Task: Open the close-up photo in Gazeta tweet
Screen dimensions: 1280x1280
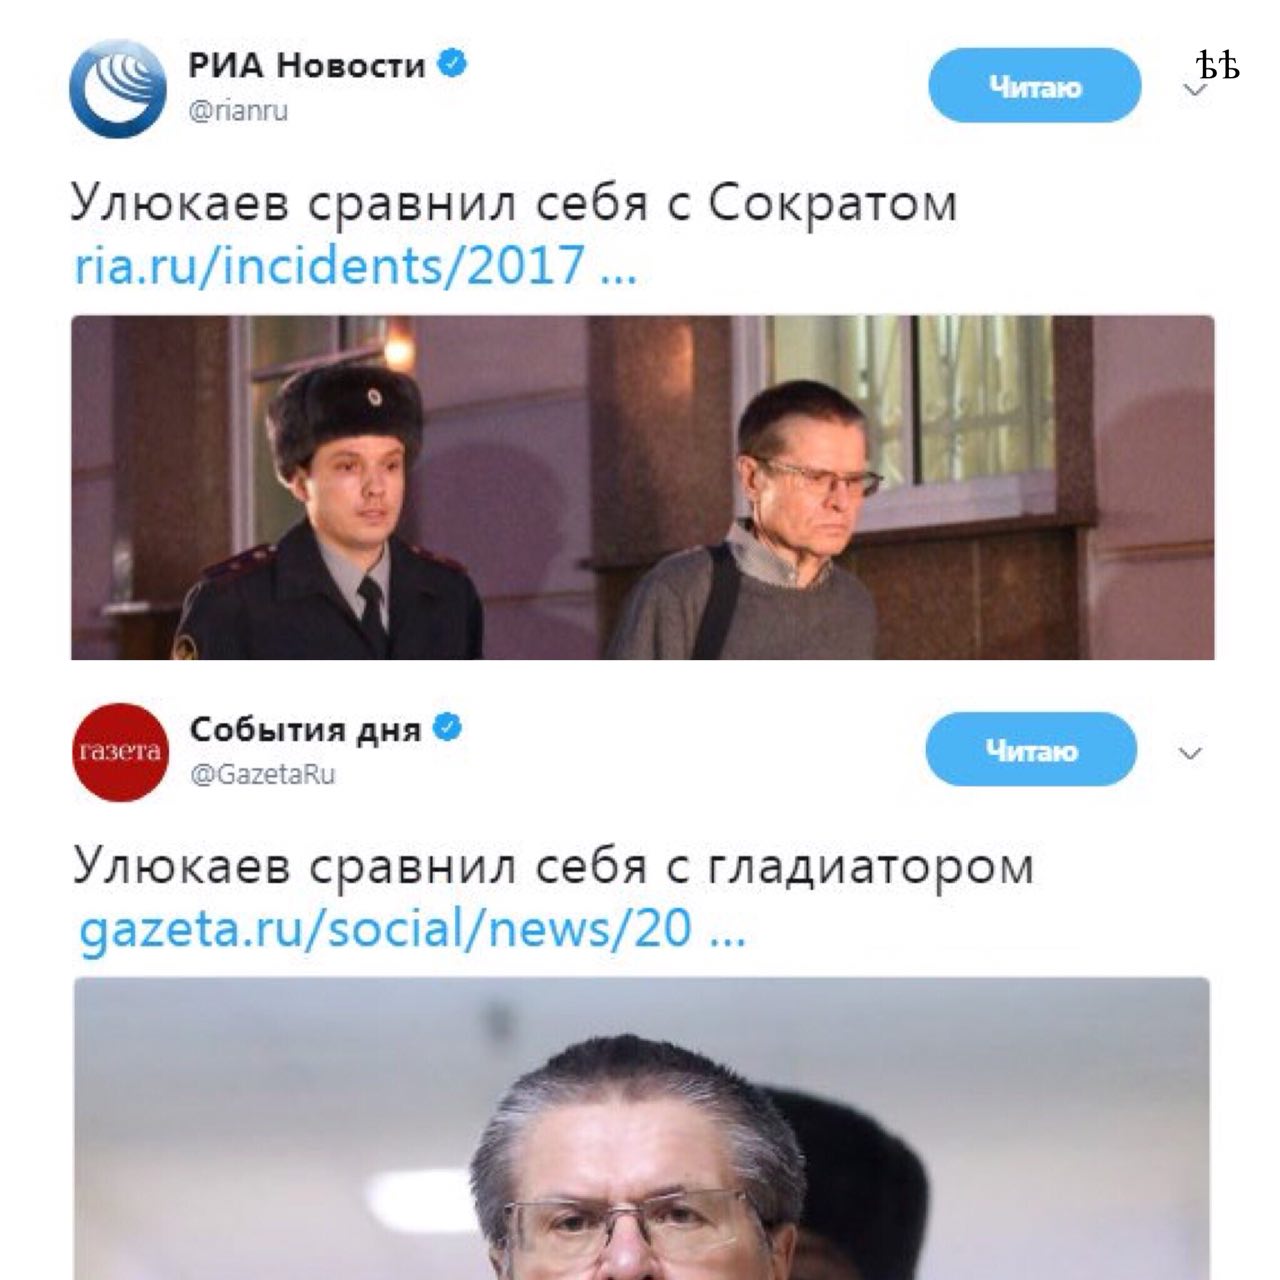Action: point(642,1128)
